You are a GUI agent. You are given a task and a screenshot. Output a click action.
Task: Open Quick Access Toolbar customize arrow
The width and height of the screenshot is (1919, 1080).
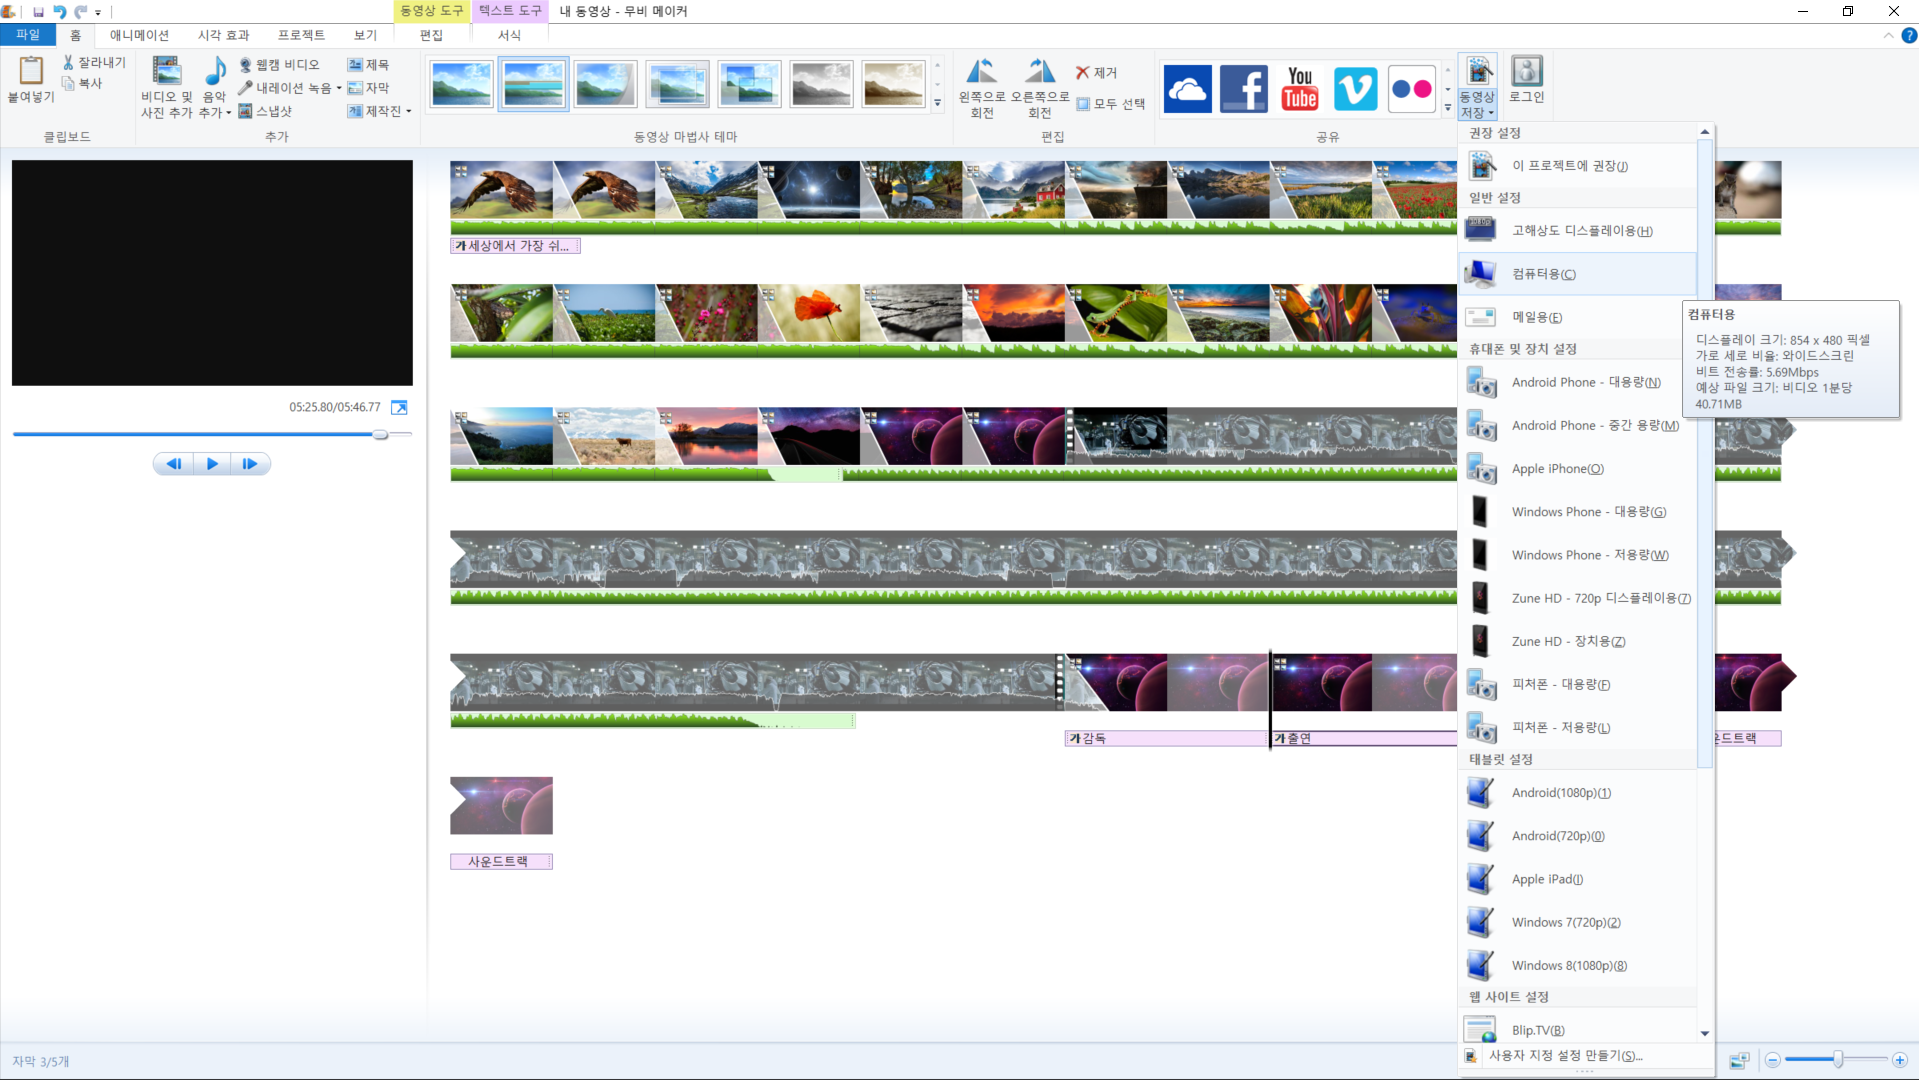pyautogui.click(x=98, y=13)
